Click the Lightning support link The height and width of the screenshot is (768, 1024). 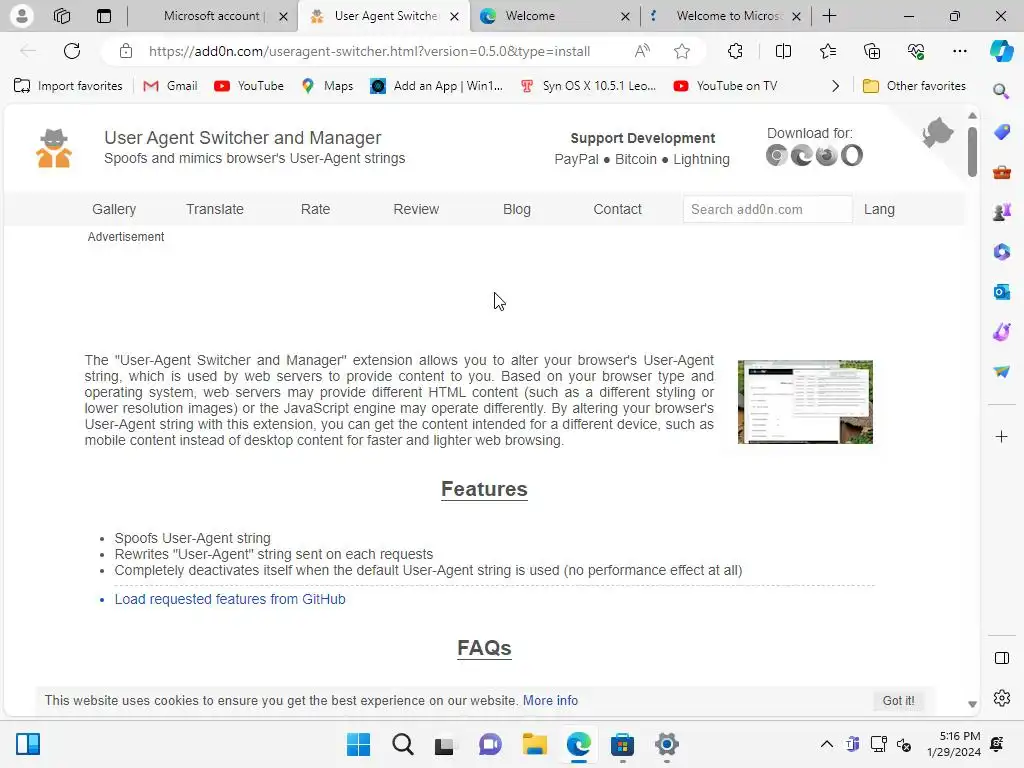[x=701, y=159]
